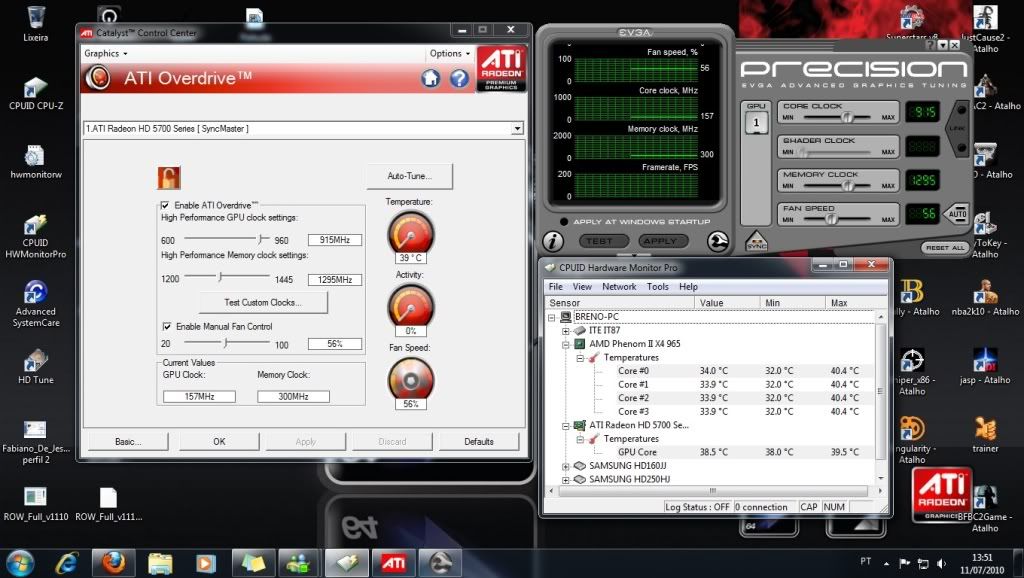Open Fabiano_De_Jes perfil 2 desktop file
Image resolution: width=1024 pixels, height=578 pixels.
pos(36,442)
